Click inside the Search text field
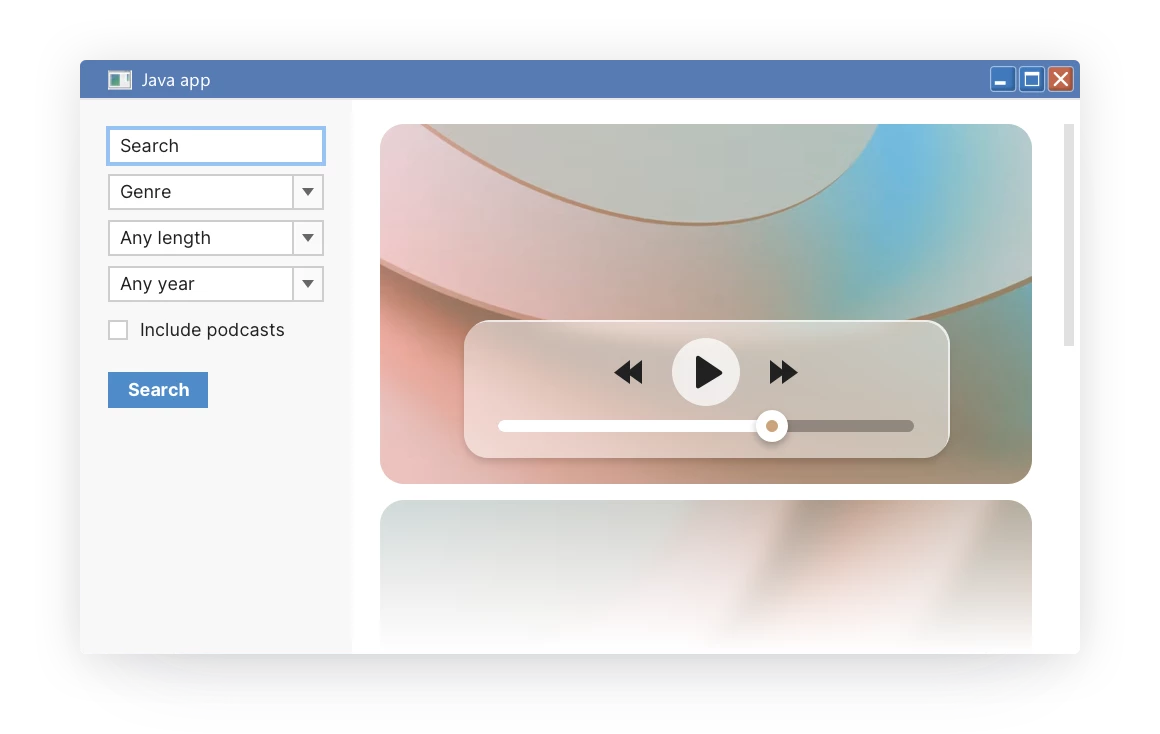The height and width of the screenshot is (734, 1160). pos(215,146)
